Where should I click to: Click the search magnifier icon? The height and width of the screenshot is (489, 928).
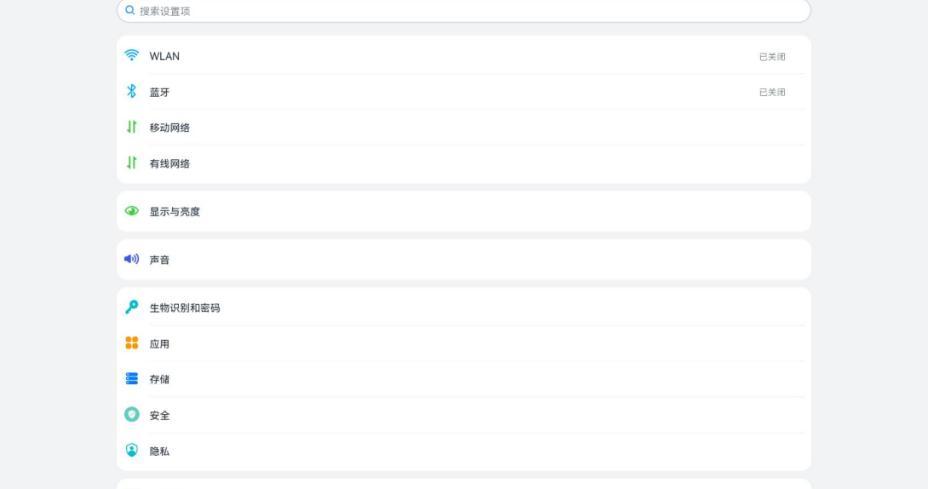click(130, 11)
